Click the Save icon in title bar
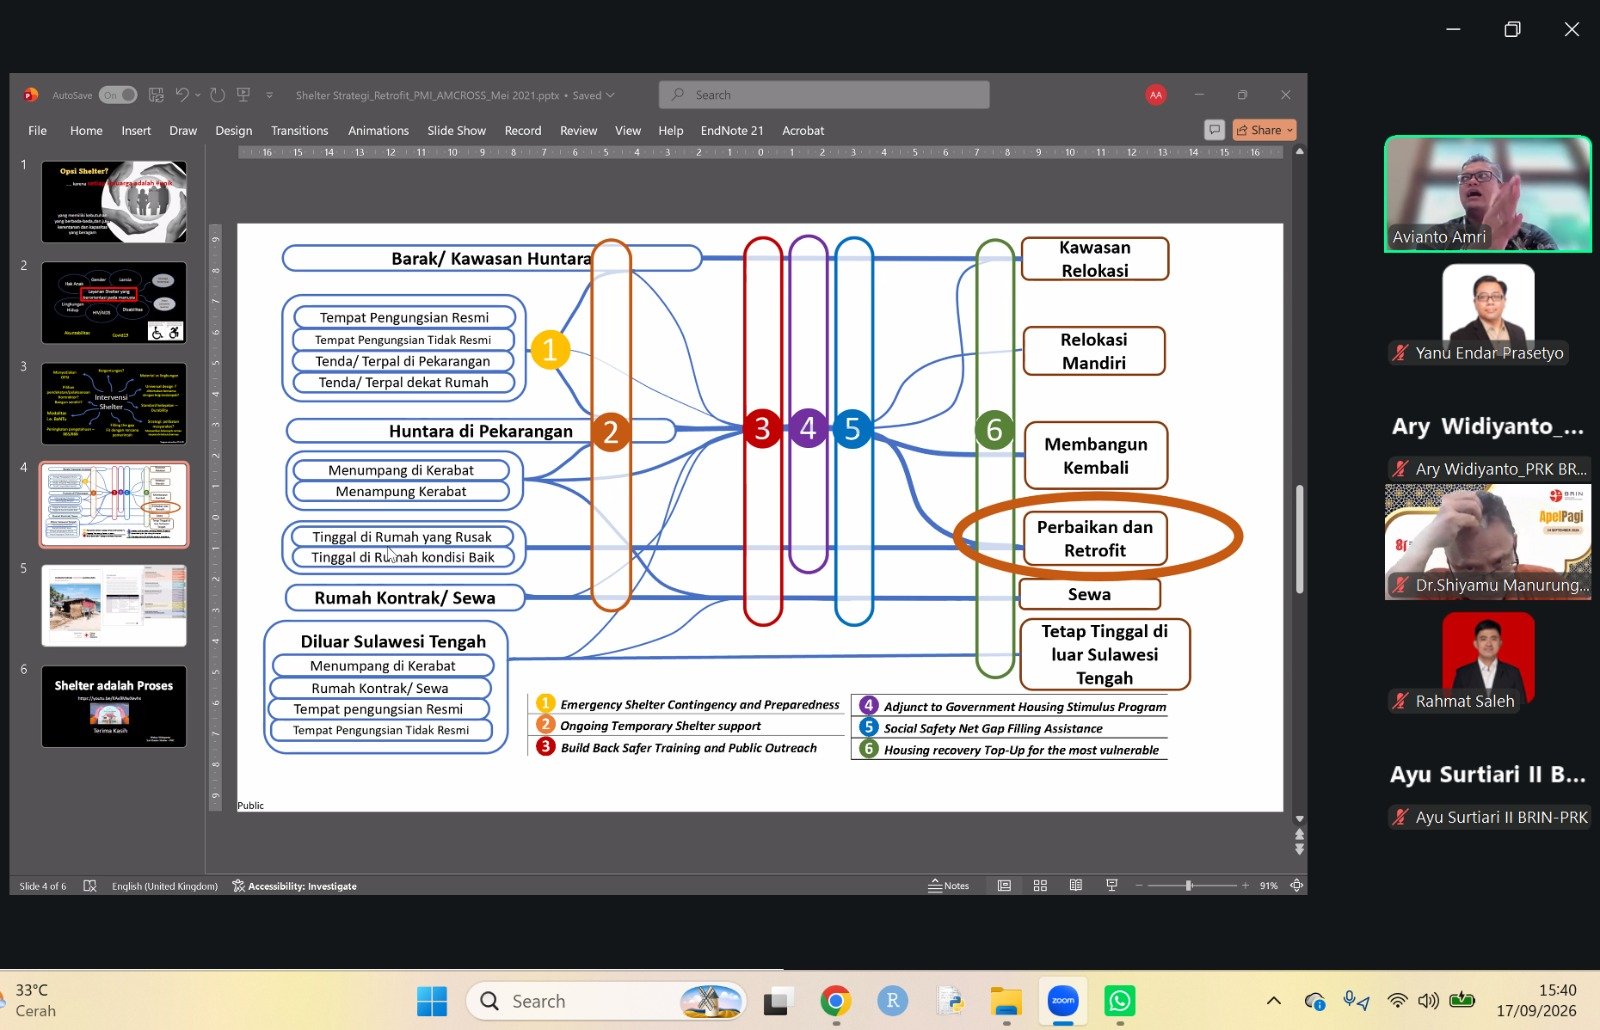This screenshot has height=1030, width=1600. click(x=156, y=95)
